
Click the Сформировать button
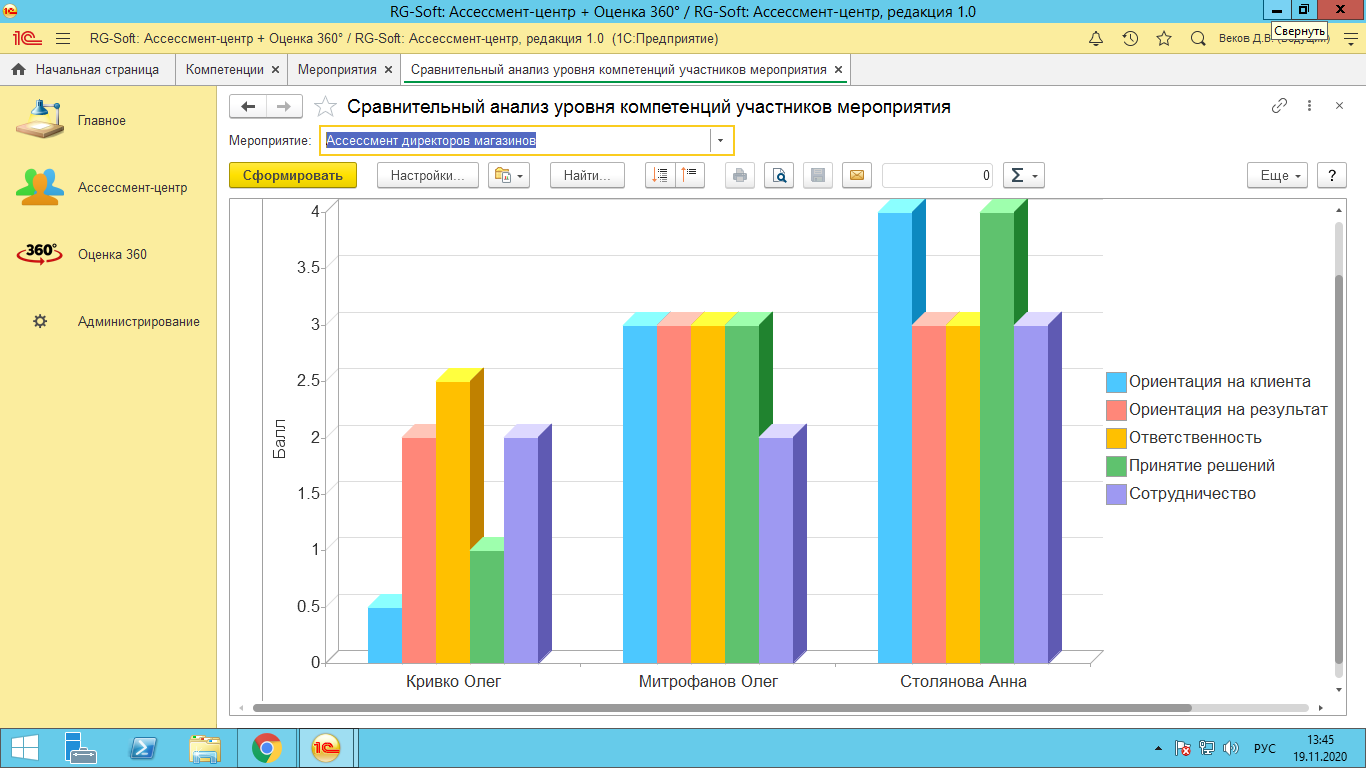[293, 175]
